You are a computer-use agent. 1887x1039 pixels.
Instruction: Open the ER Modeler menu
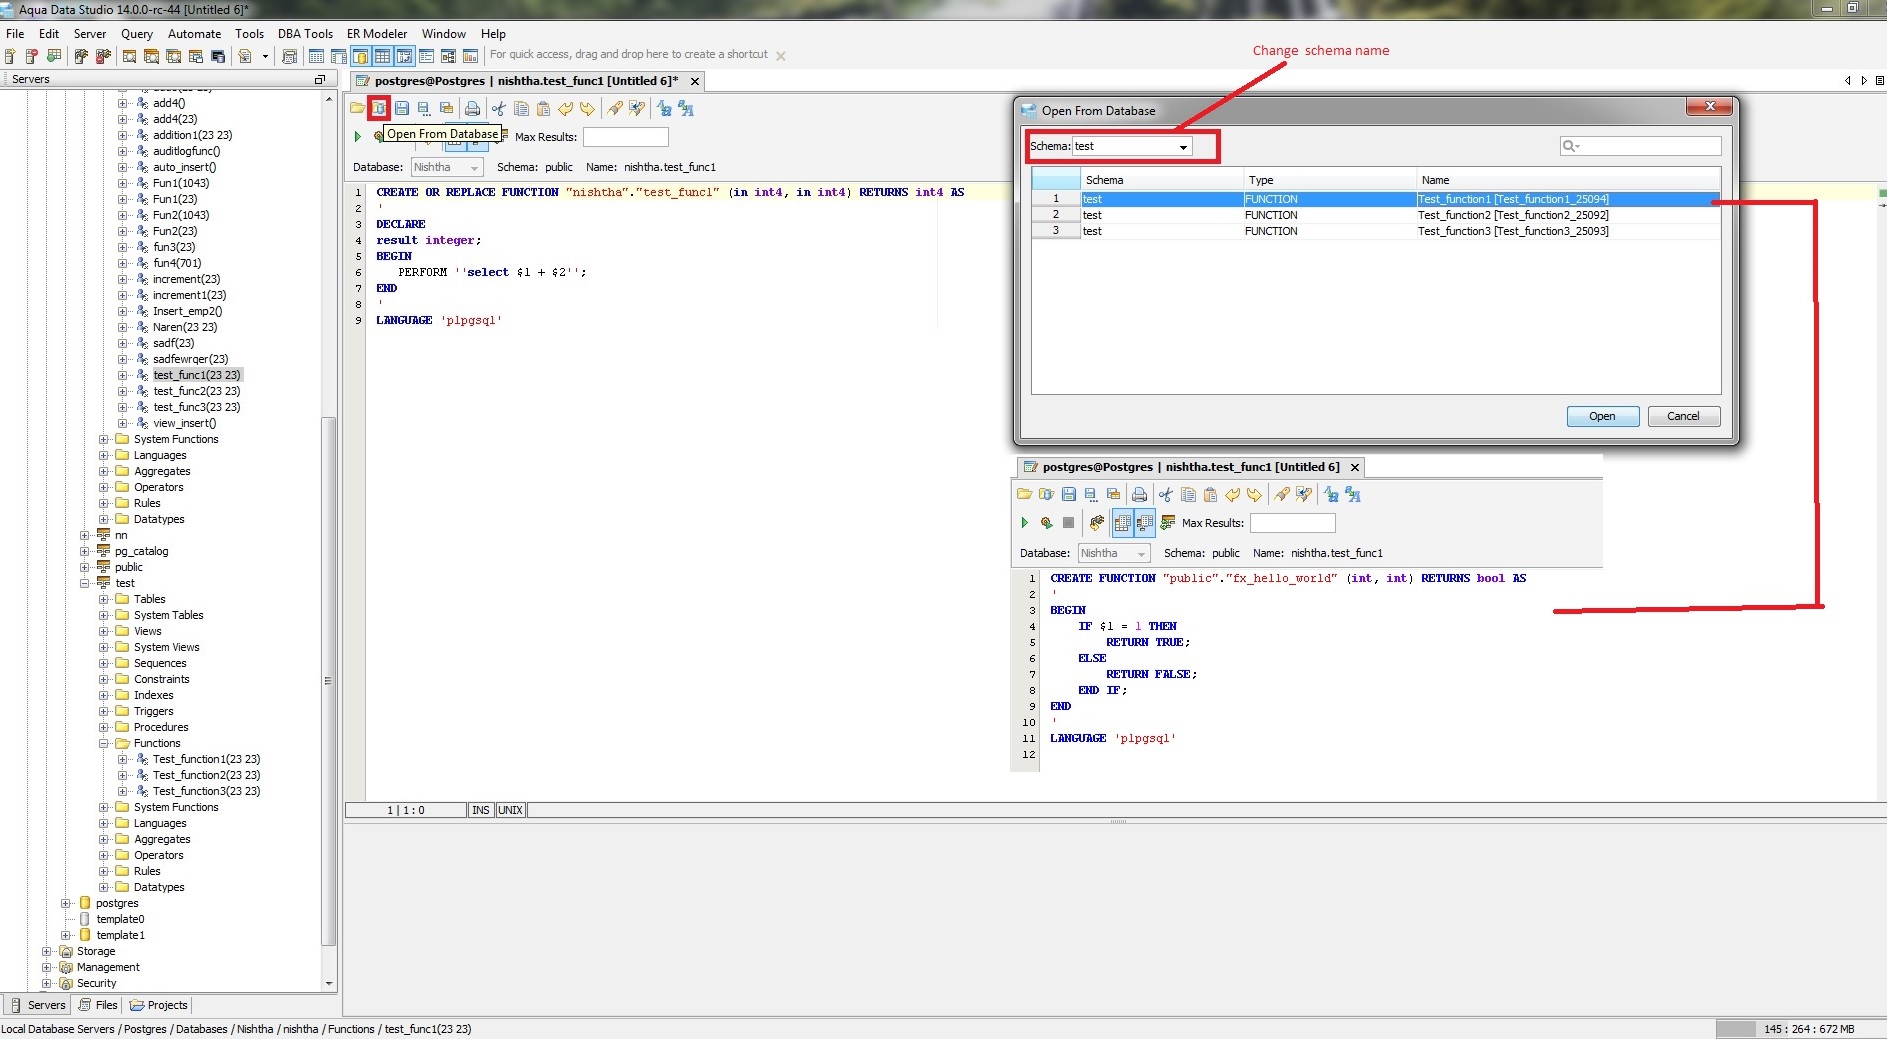tap(377, 33)
